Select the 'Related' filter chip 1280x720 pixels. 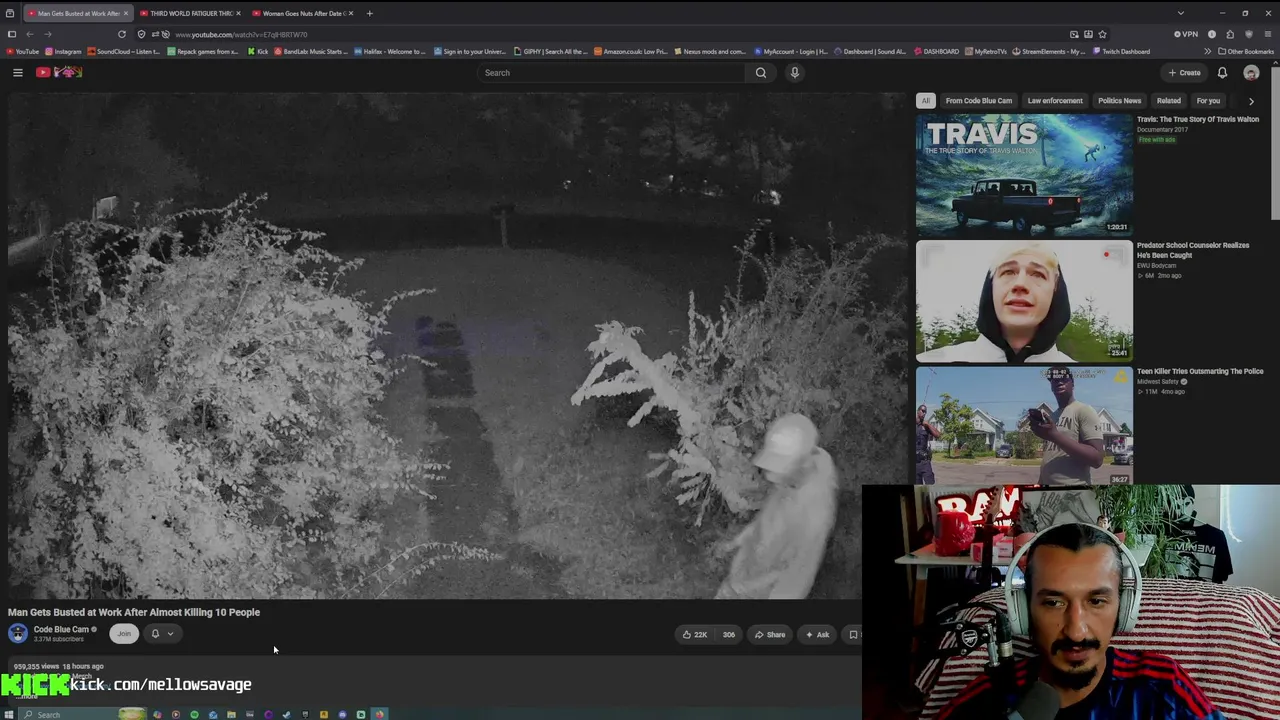click(x=1168, y=100)
